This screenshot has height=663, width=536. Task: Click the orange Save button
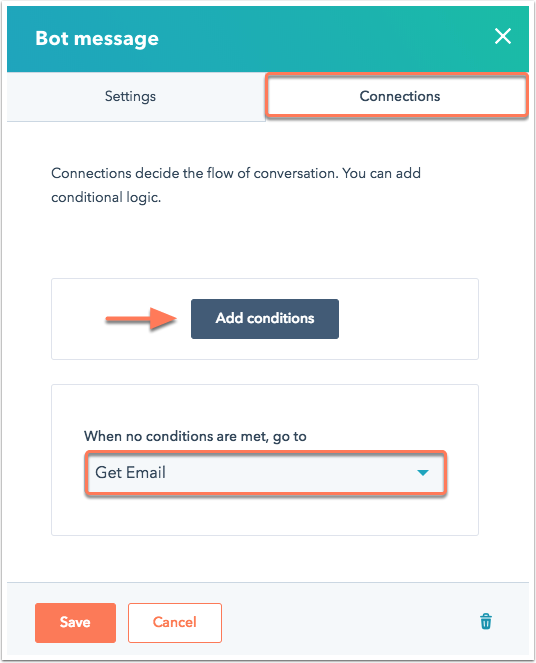coord(75,622)
